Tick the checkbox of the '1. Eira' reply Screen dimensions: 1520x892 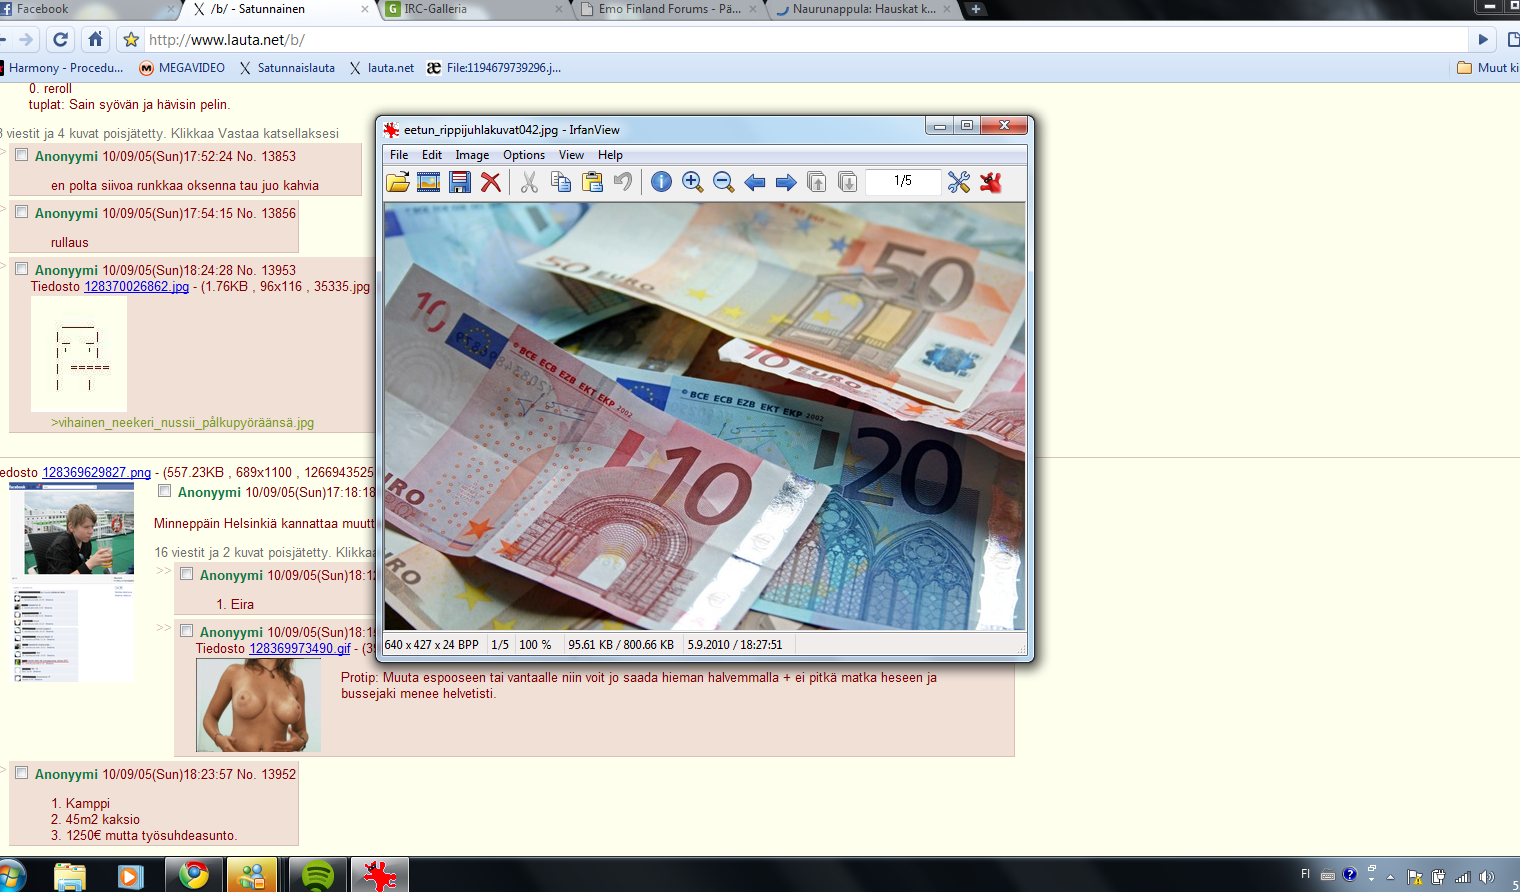click(x=186, y=574)
